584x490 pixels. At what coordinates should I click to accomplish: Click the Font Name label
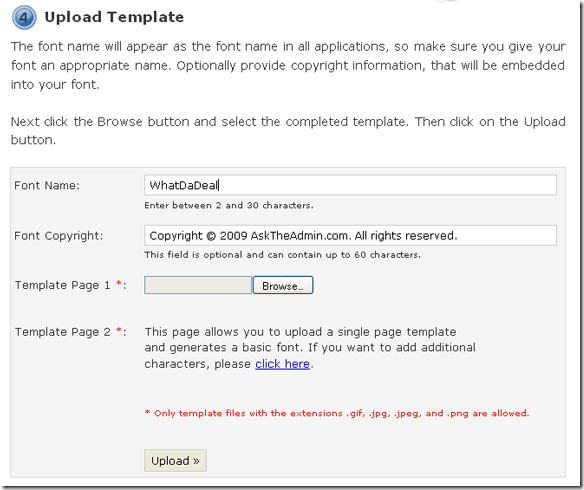pos(47,185)
